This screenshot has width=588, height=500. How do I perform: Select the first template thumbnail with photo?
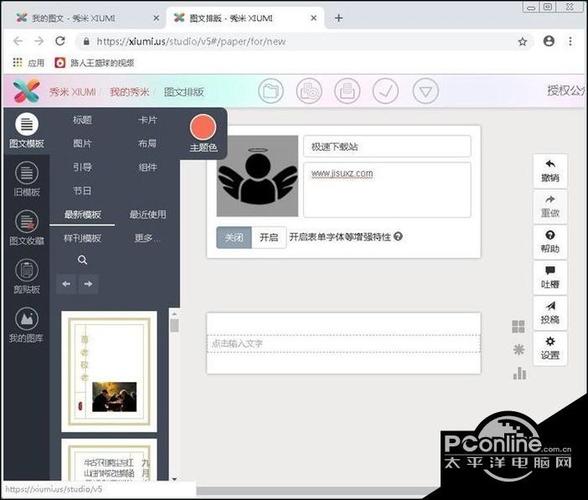pyautogui.click(x=109, y=371)
